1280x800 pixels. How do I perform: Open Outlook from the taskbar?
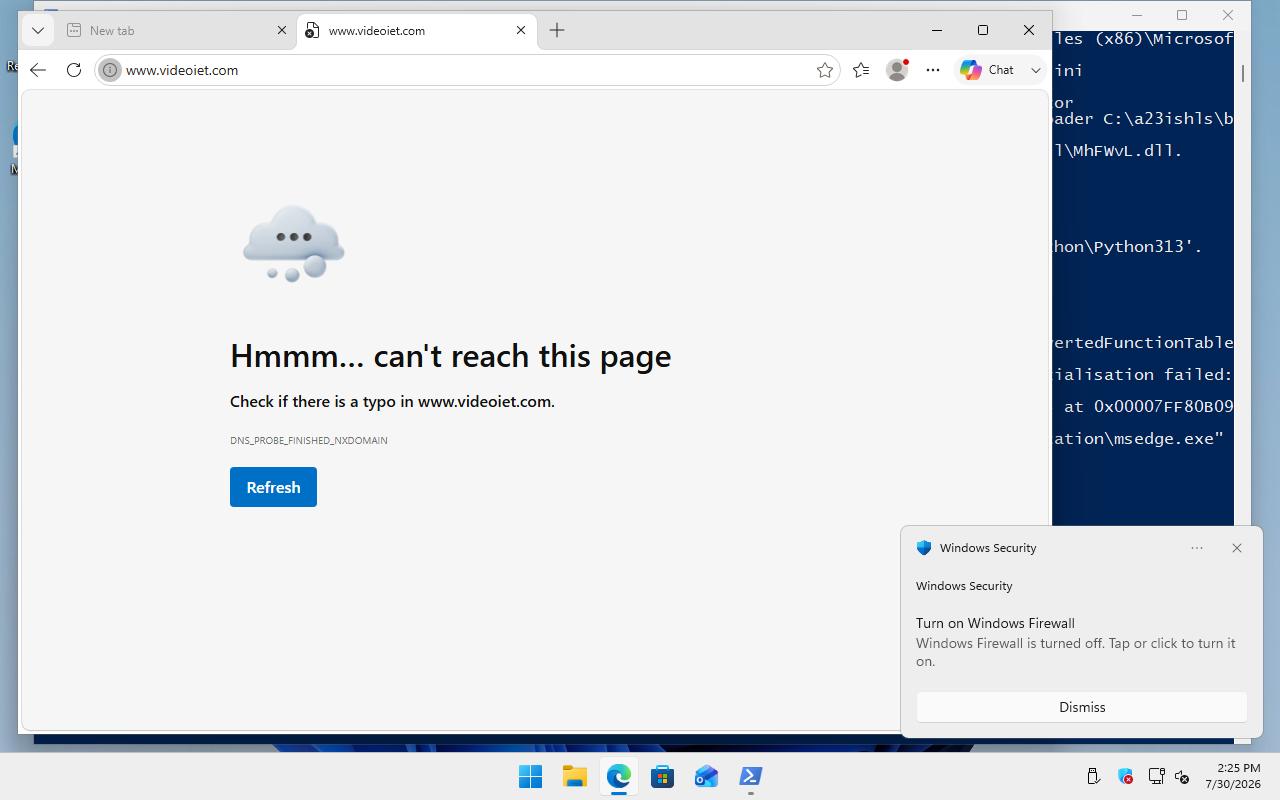pos(706,776)
